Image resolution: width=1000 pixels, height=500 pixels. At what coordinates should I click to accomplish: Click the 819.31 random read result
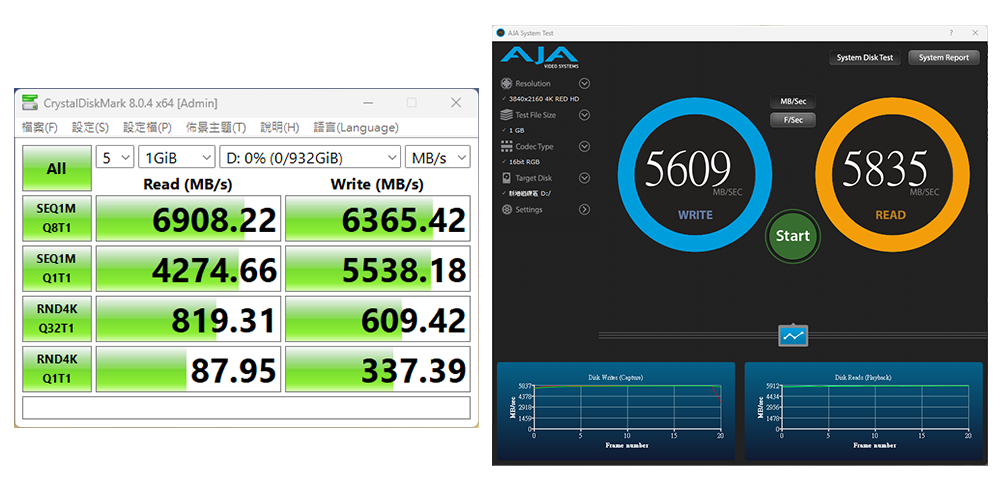click(x=189, y=319)
